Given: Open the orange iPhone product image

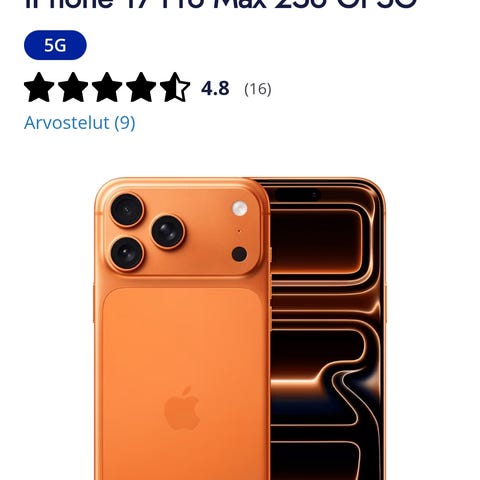Looking at the screenshot, I should (240, 328).
